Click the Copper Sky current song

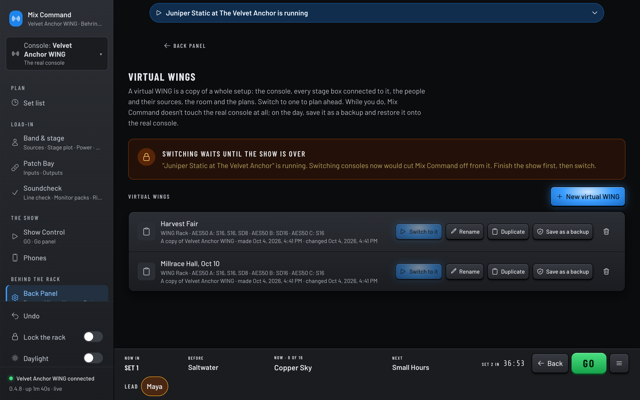pos(293,368)
